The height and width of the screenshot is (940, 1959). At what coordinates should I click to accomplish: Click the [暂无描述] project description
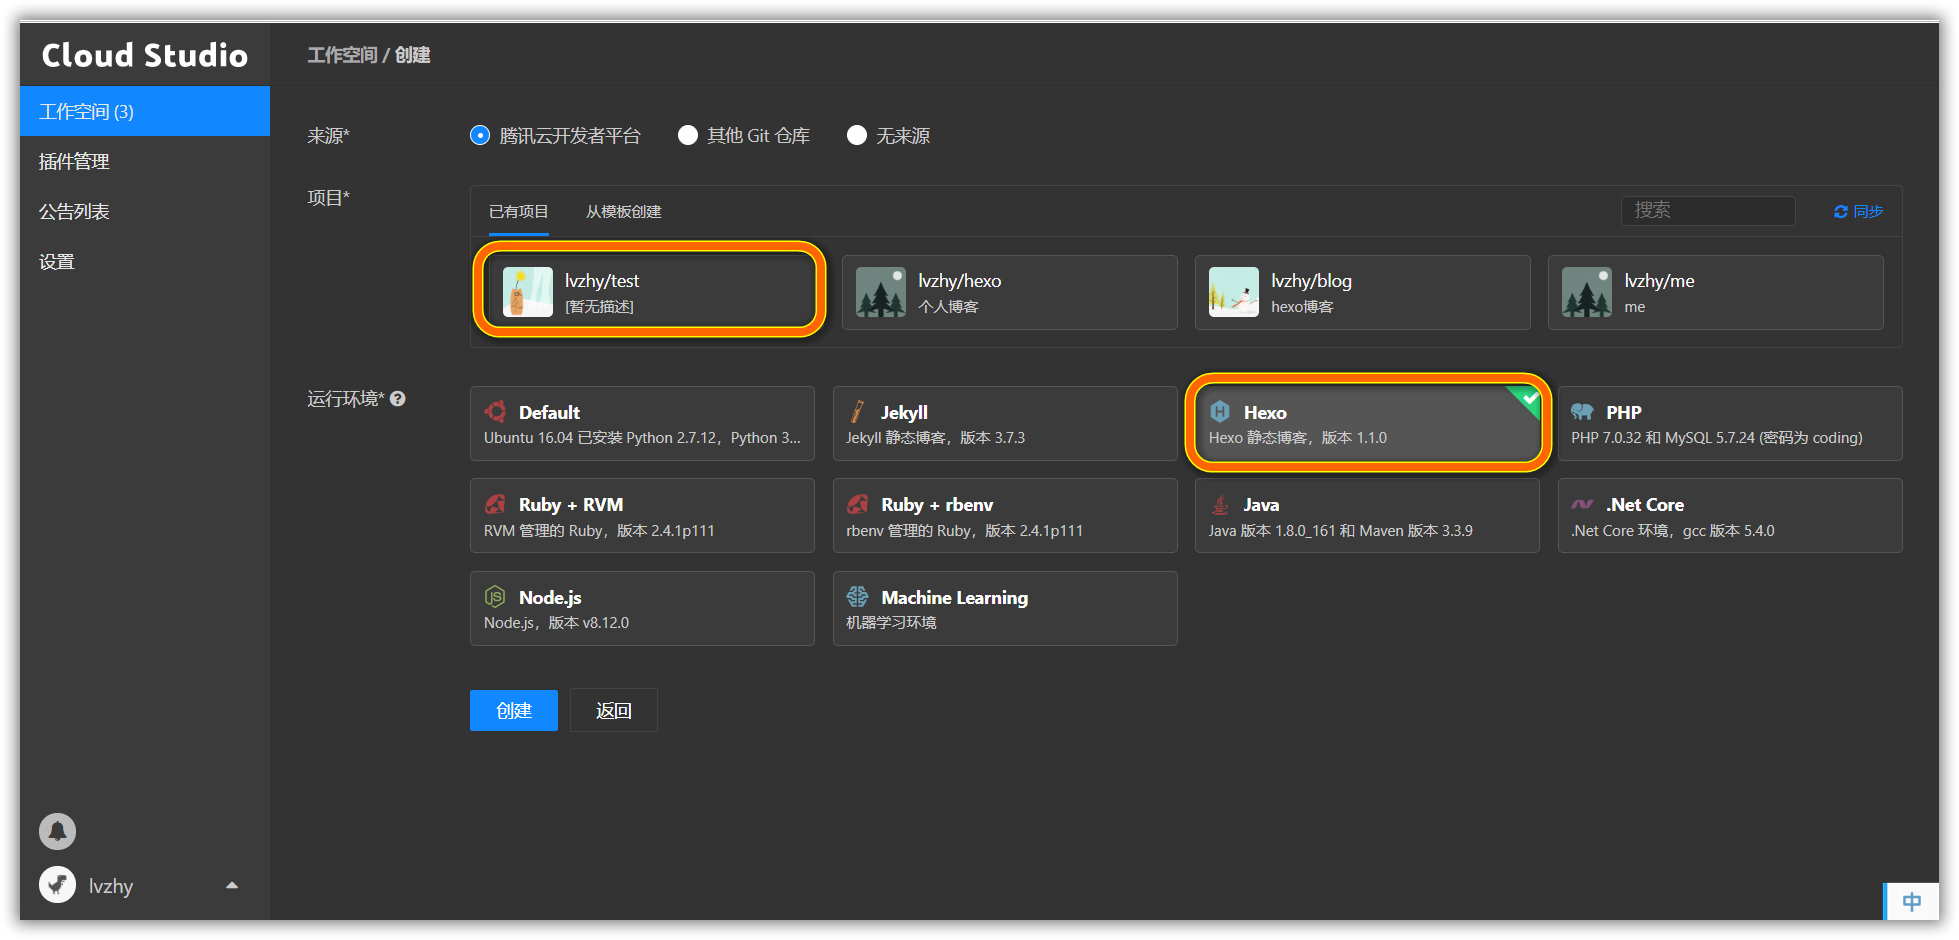[599, 307]
